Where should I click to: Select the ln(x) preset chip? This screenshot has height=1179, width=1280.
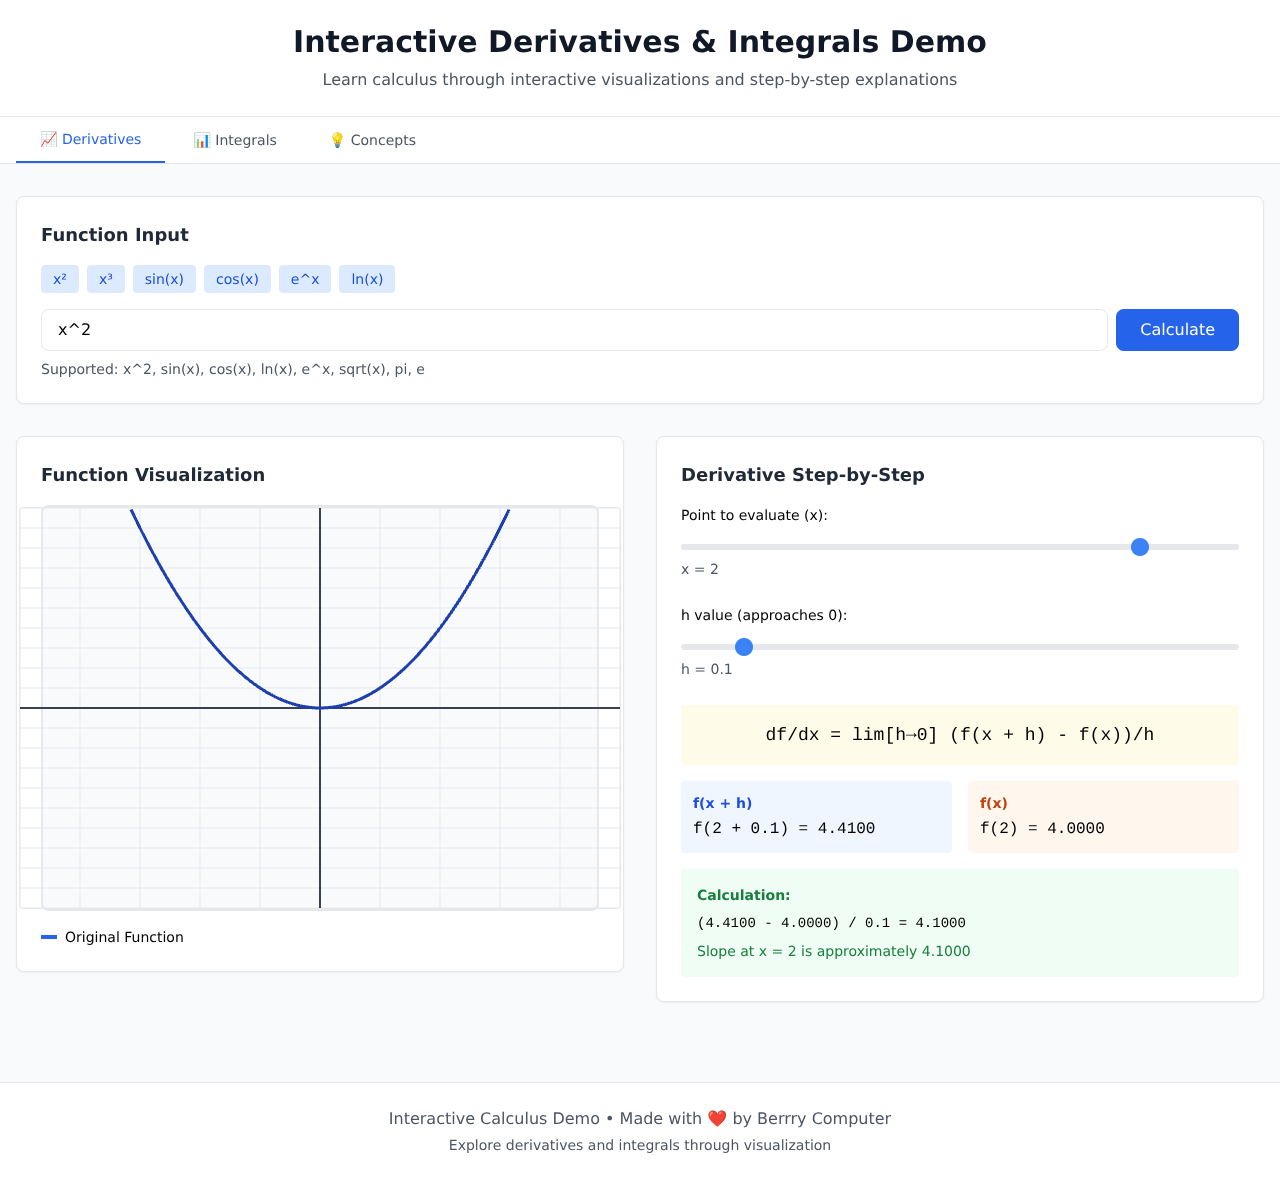click(x=367, y=279)
